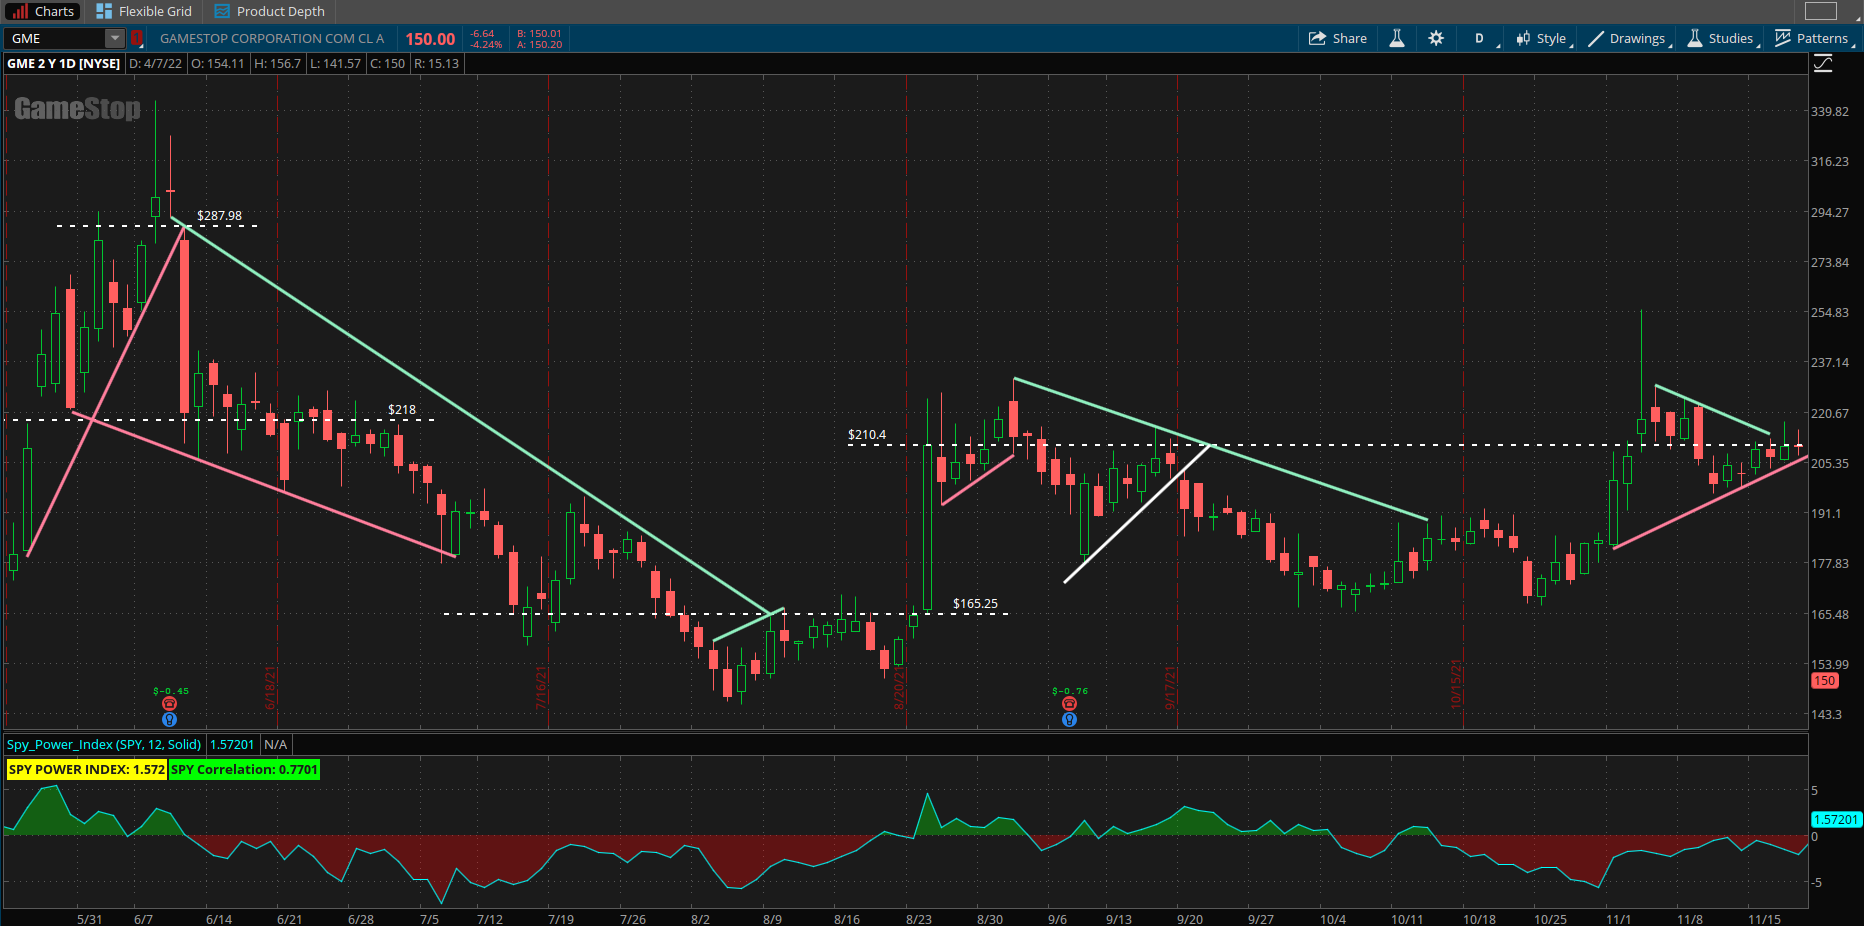Open the Product Depth tab
The image size is (1864, 926).
coord(269,11)
